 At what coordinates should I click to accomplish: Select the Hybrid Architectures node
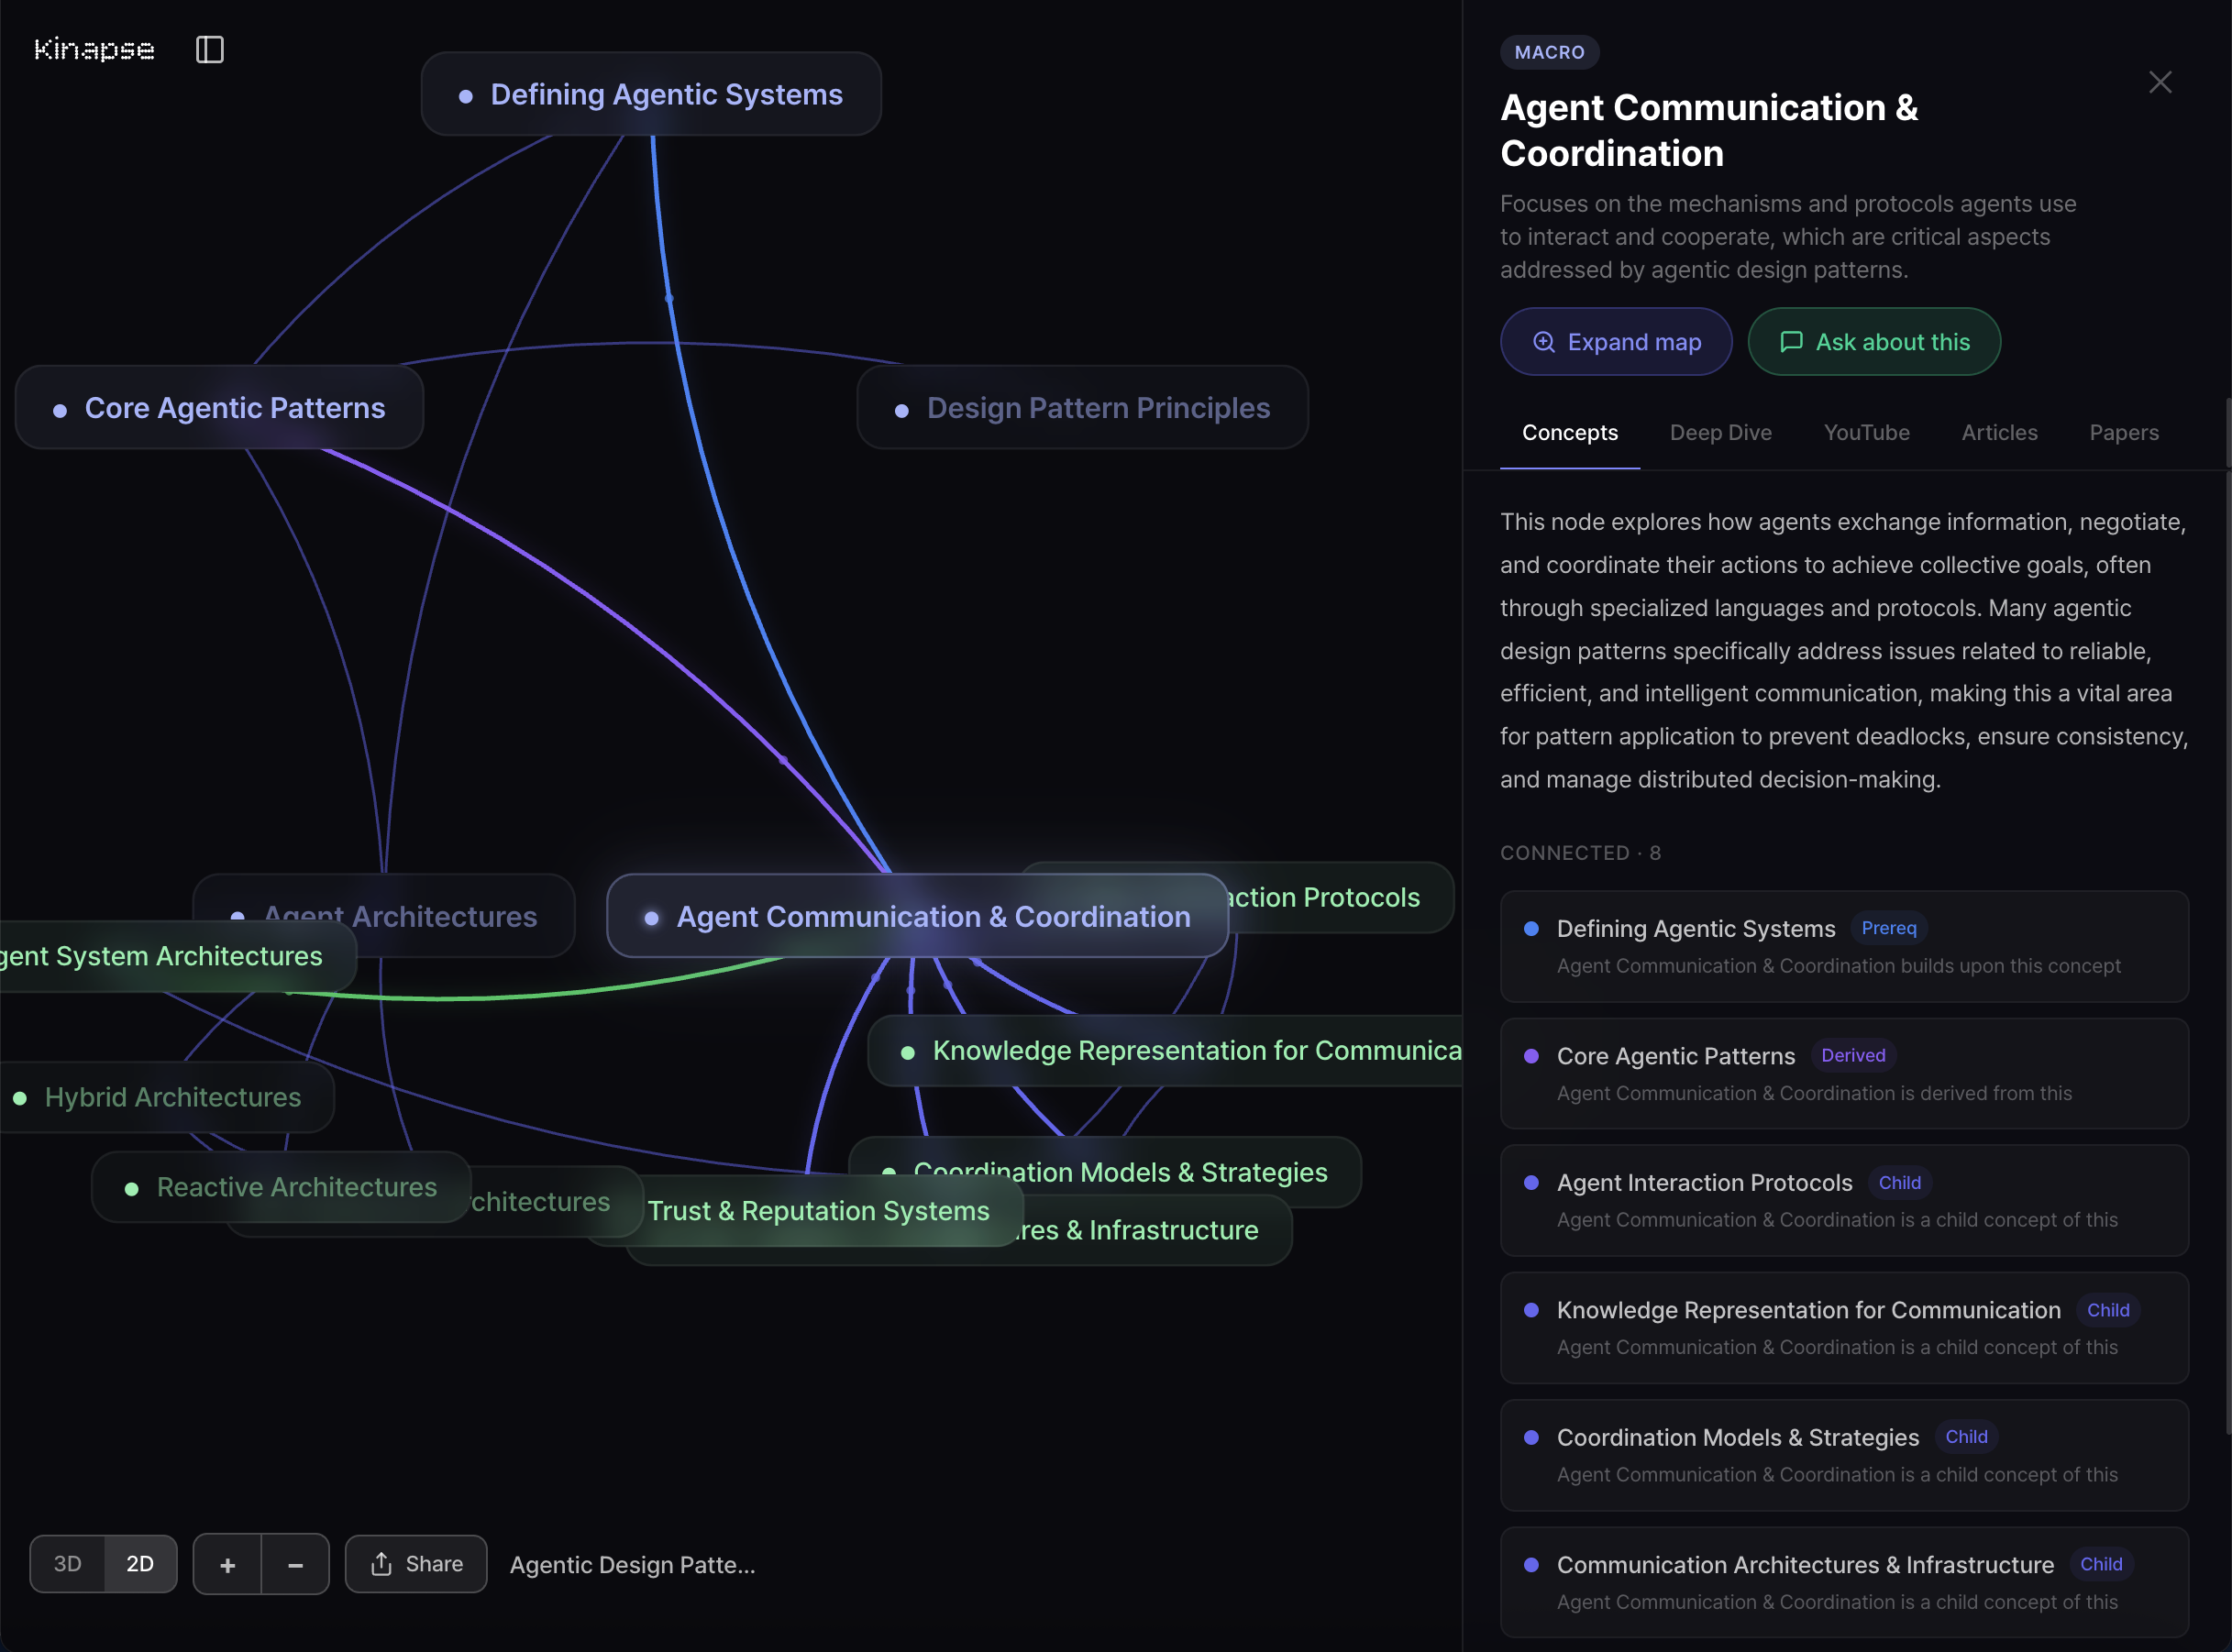click(172, 1097)
